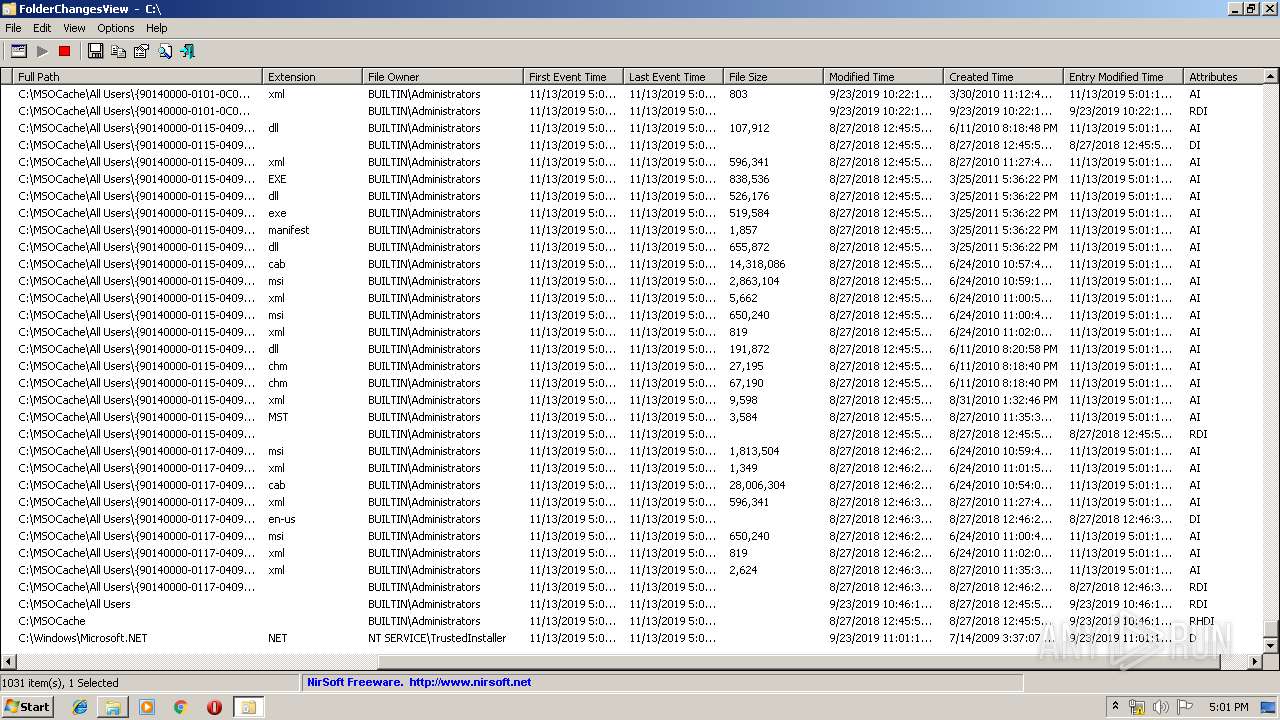Image resolution: width=1280 pixels, height=720 pixels.
Task: Click the file size 838,536 cell
Action: pyautogui.click(x=749, y=179)
